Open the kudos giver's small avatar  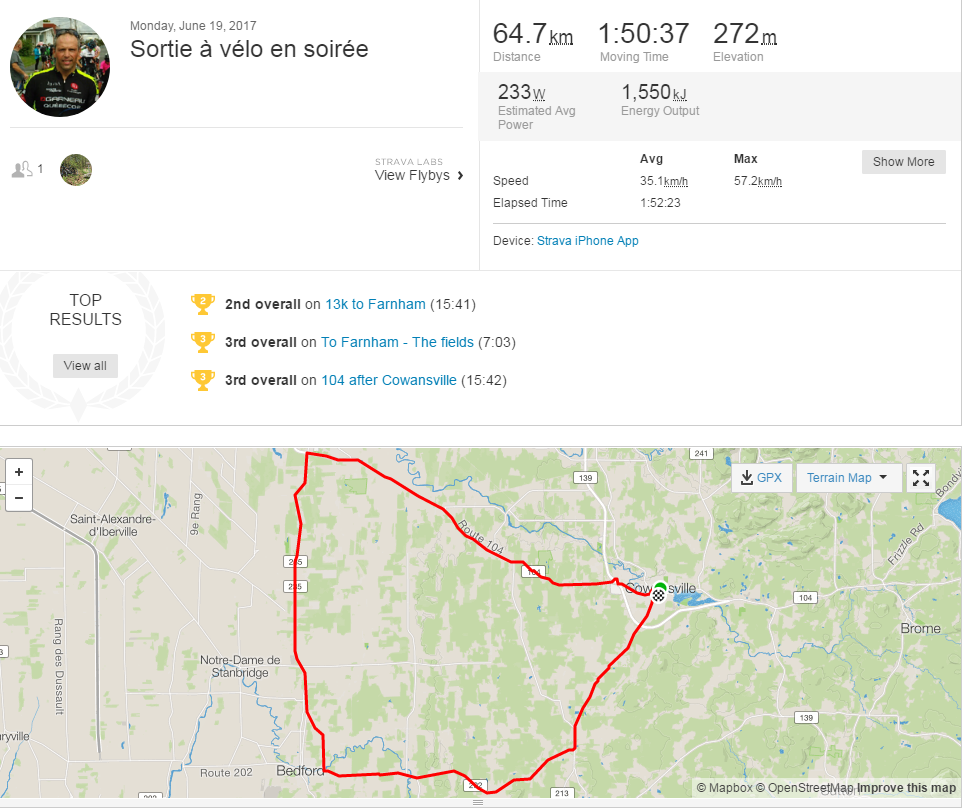point(75,169)
